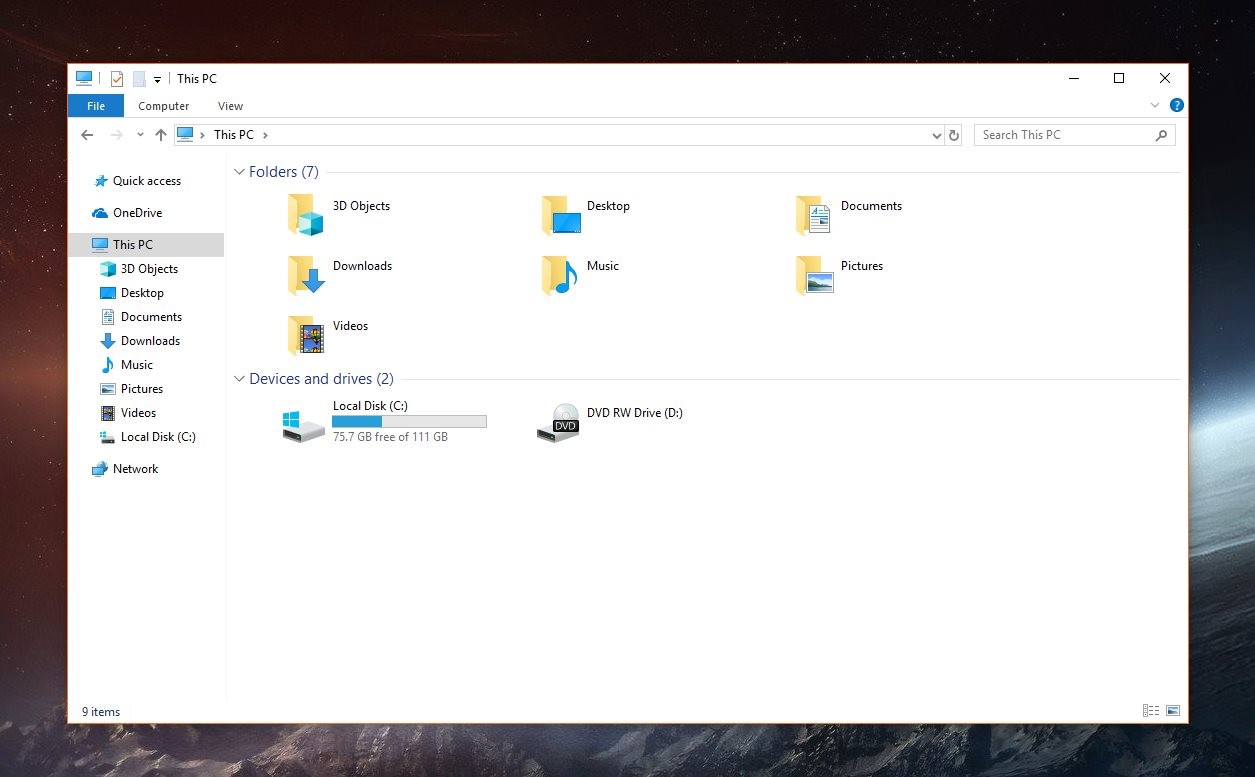Image resolution: width=1255 pixels, height=777 pixels.
Task: Open the Downloads folder in main pane
Action: (306, 275)
